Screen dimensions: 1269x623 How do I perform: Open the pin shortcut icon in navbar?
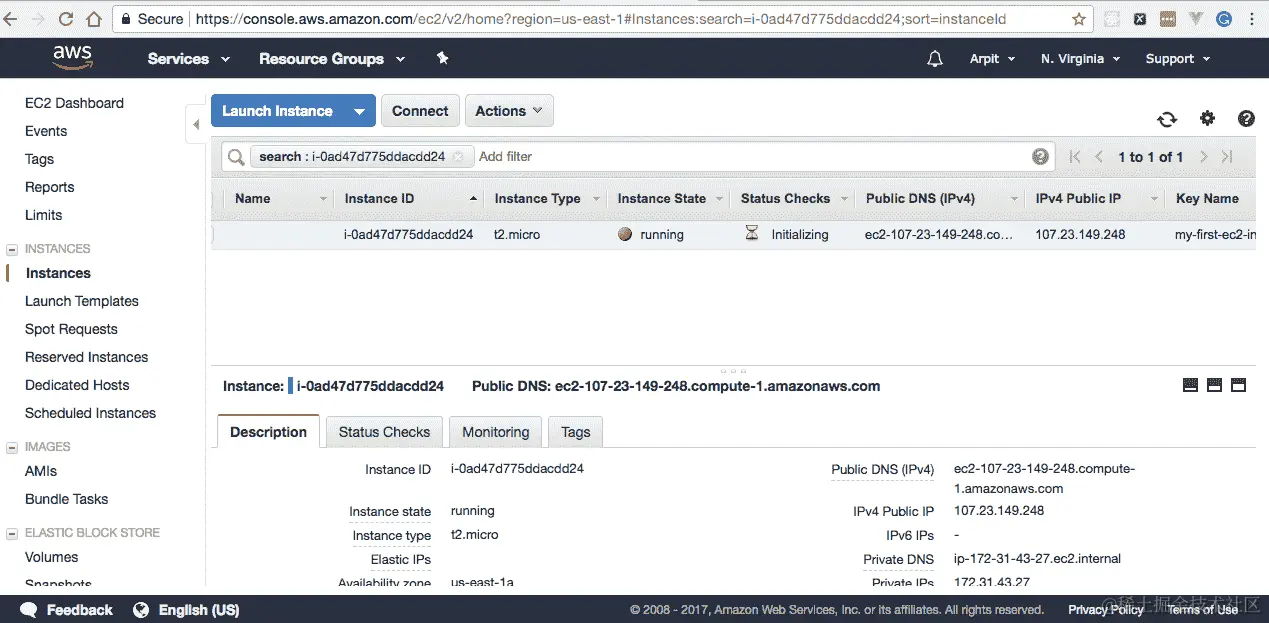coord(443,58)
